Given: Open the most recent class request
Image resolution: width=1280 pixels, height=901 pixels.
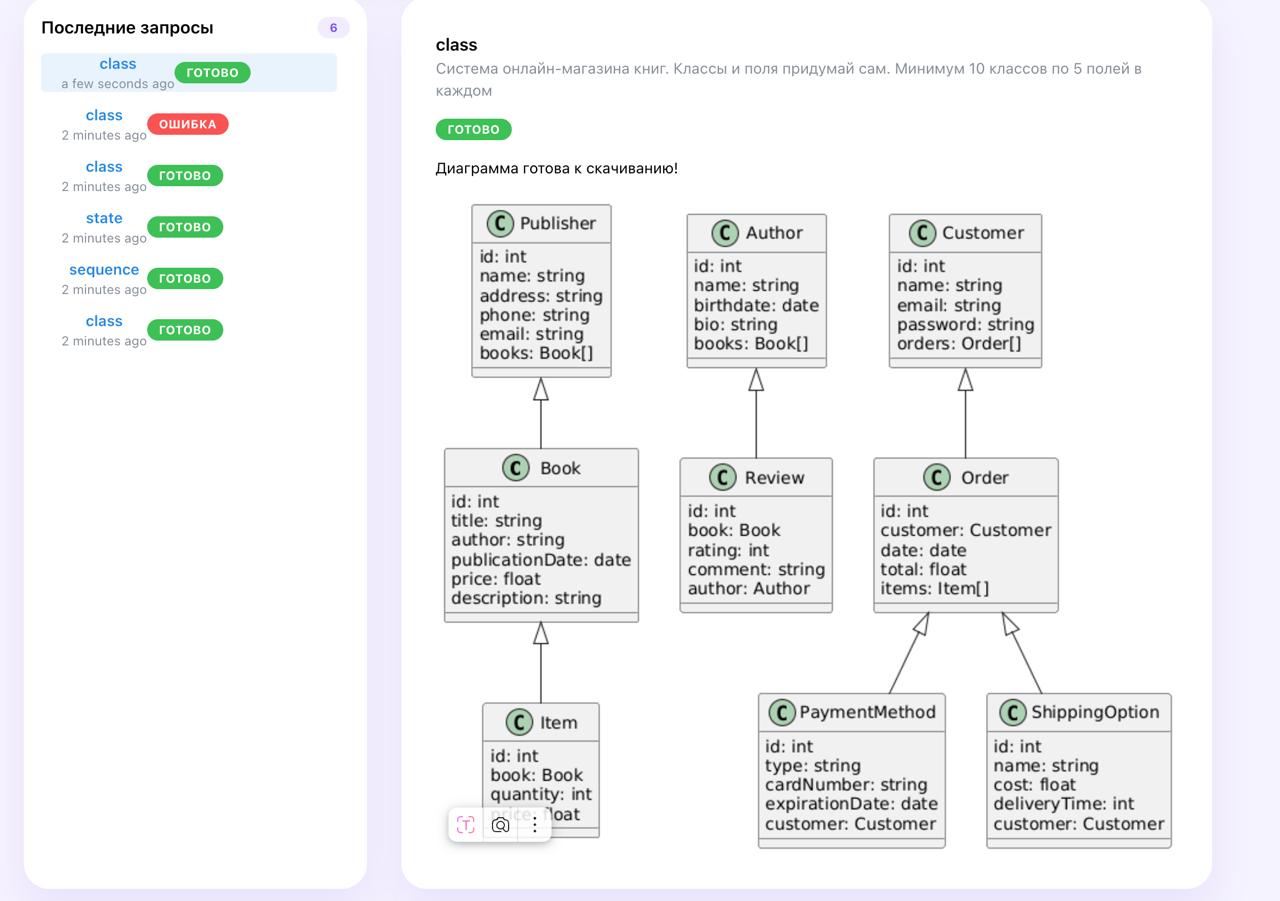Looking at the screenshot, I should pyautogui.click(x=118, y=64).
